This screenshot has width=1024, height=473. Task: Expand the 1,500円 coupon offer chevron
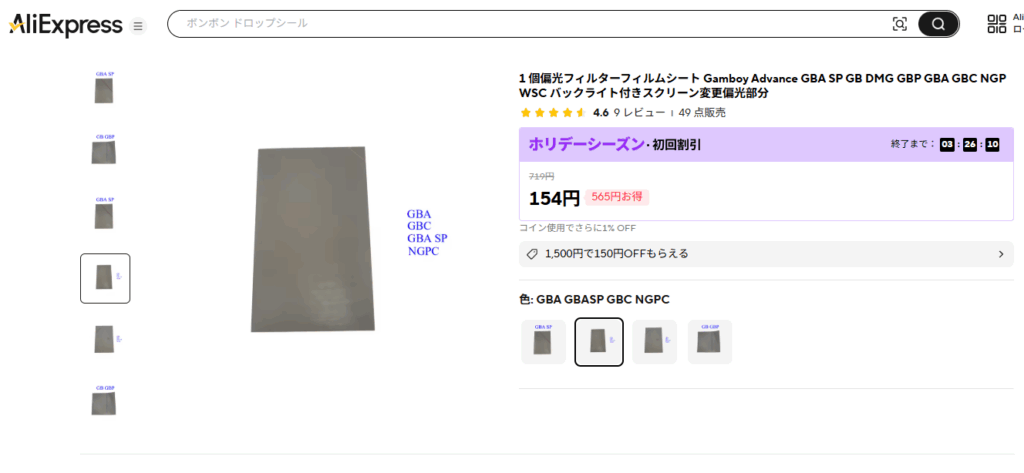coord(1001,254)
